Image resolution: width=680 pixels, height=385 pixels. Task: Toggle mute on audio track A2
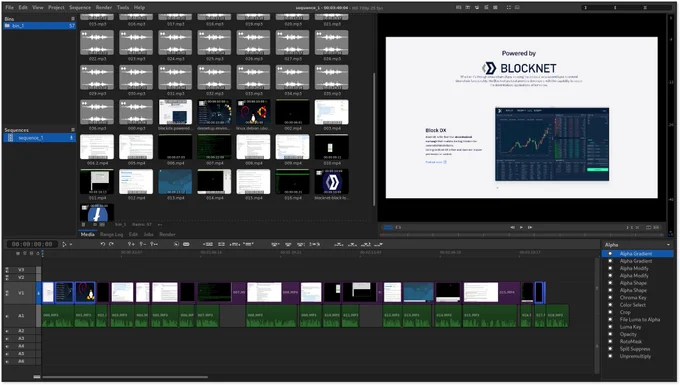click(x=7, y=331)
